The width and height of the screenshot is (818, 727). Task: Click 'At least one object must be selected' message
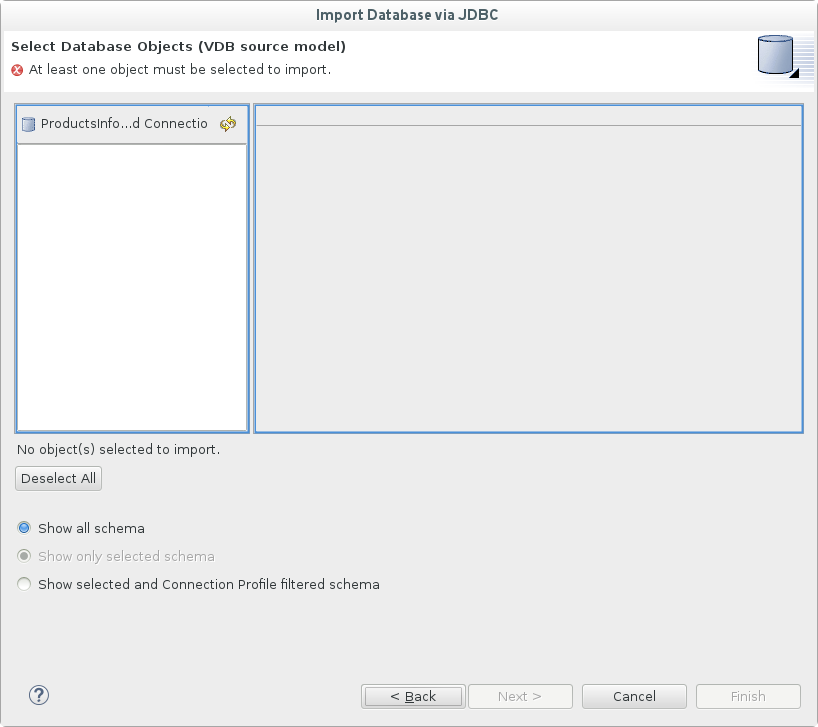[180, 70]
